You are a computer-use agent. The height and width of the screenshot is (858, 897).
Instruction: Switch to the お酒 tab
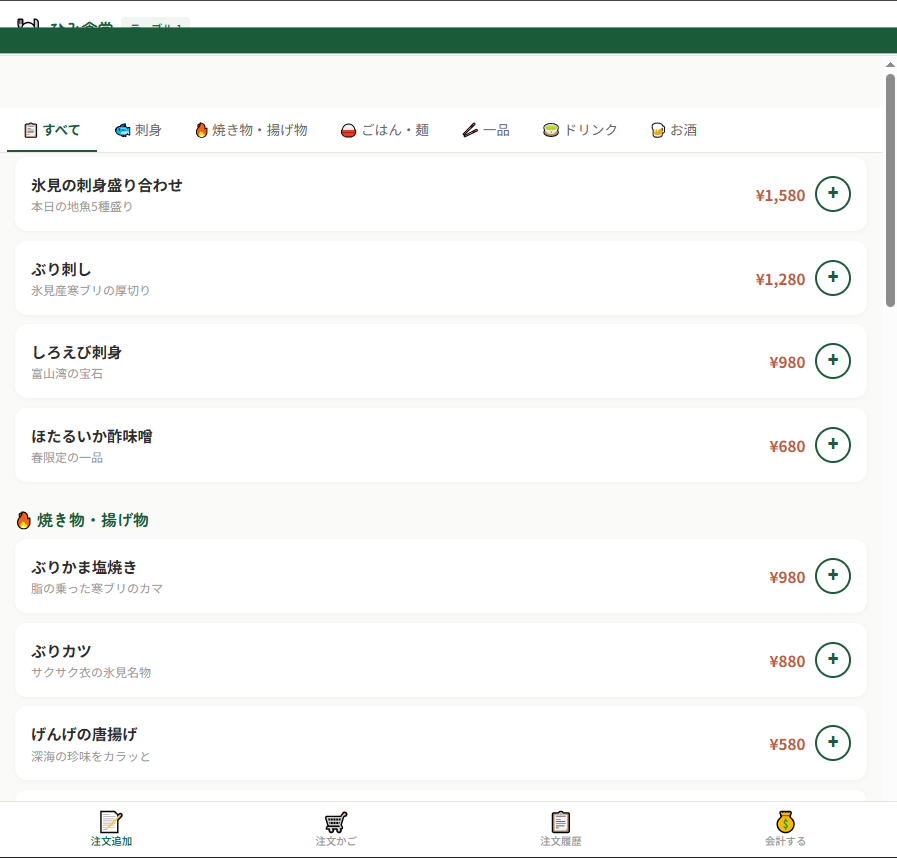673,130
